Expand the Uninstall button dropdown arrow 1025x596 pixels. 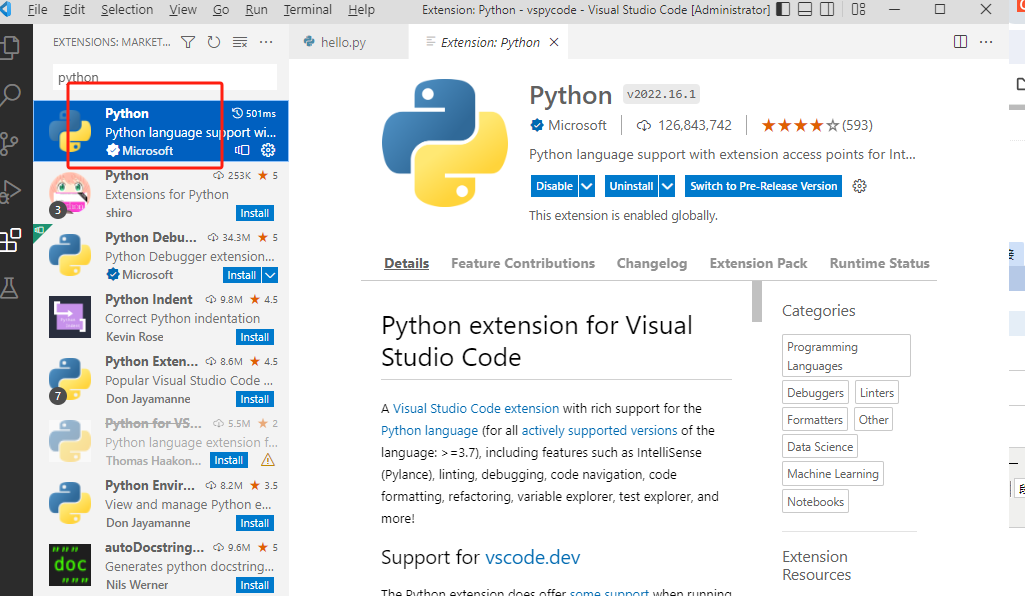coord(667,186)
